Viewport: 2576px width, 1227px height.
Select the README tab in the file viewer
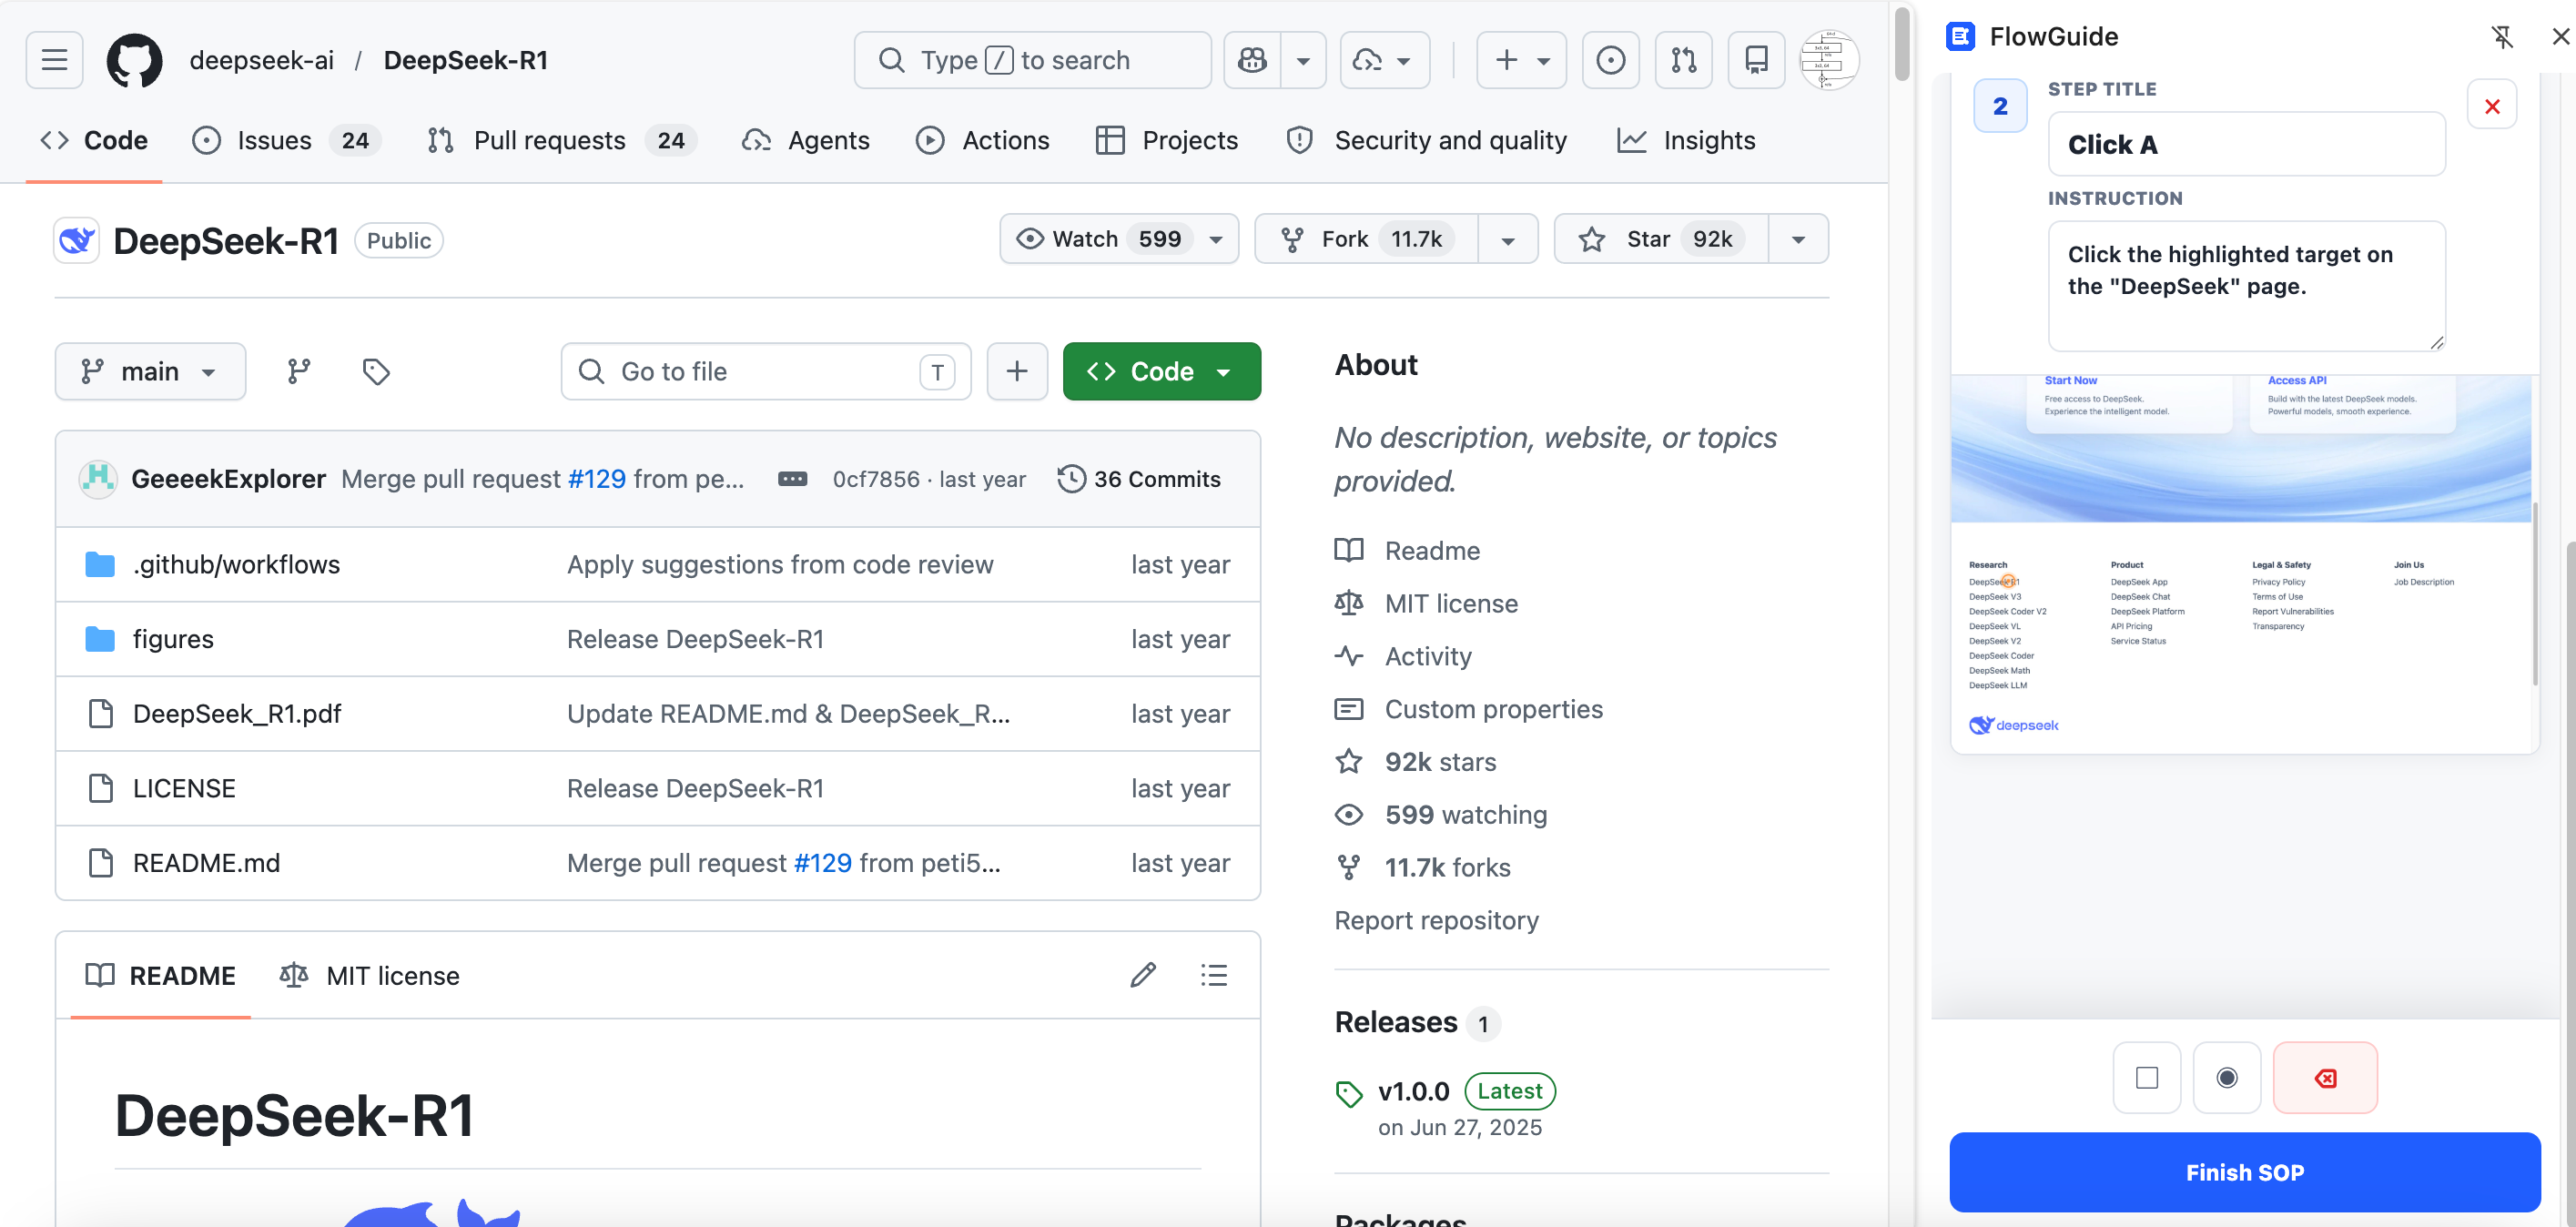coord(161,975)
